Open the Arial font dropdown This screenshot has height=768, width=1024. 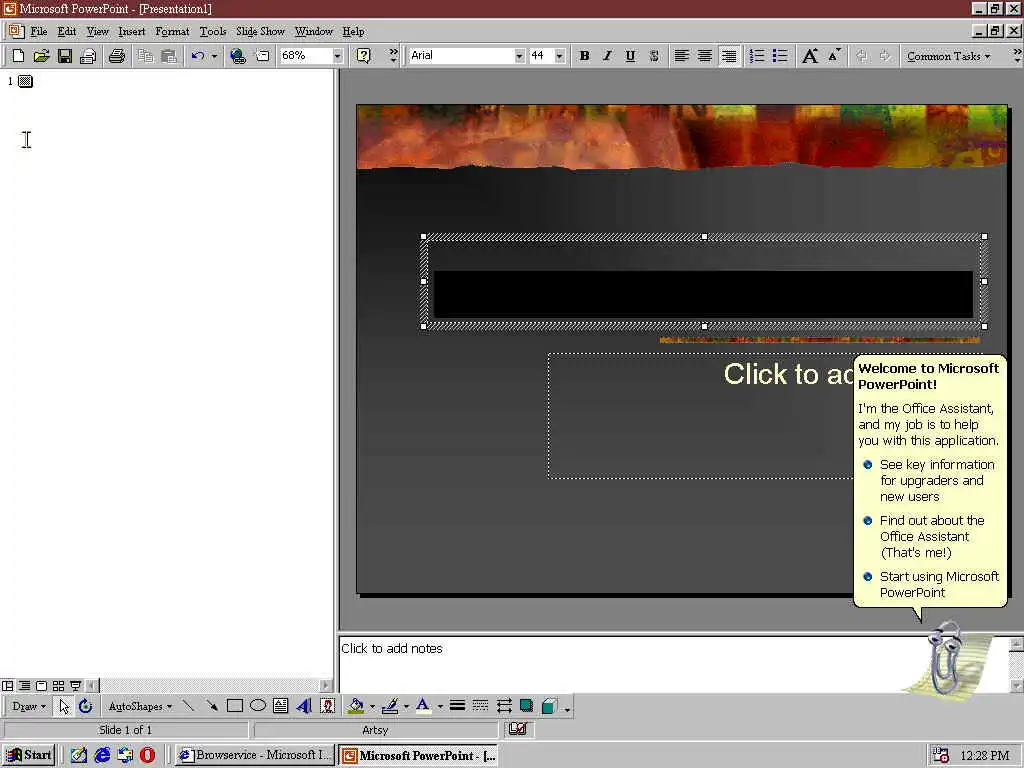point(519,56)
